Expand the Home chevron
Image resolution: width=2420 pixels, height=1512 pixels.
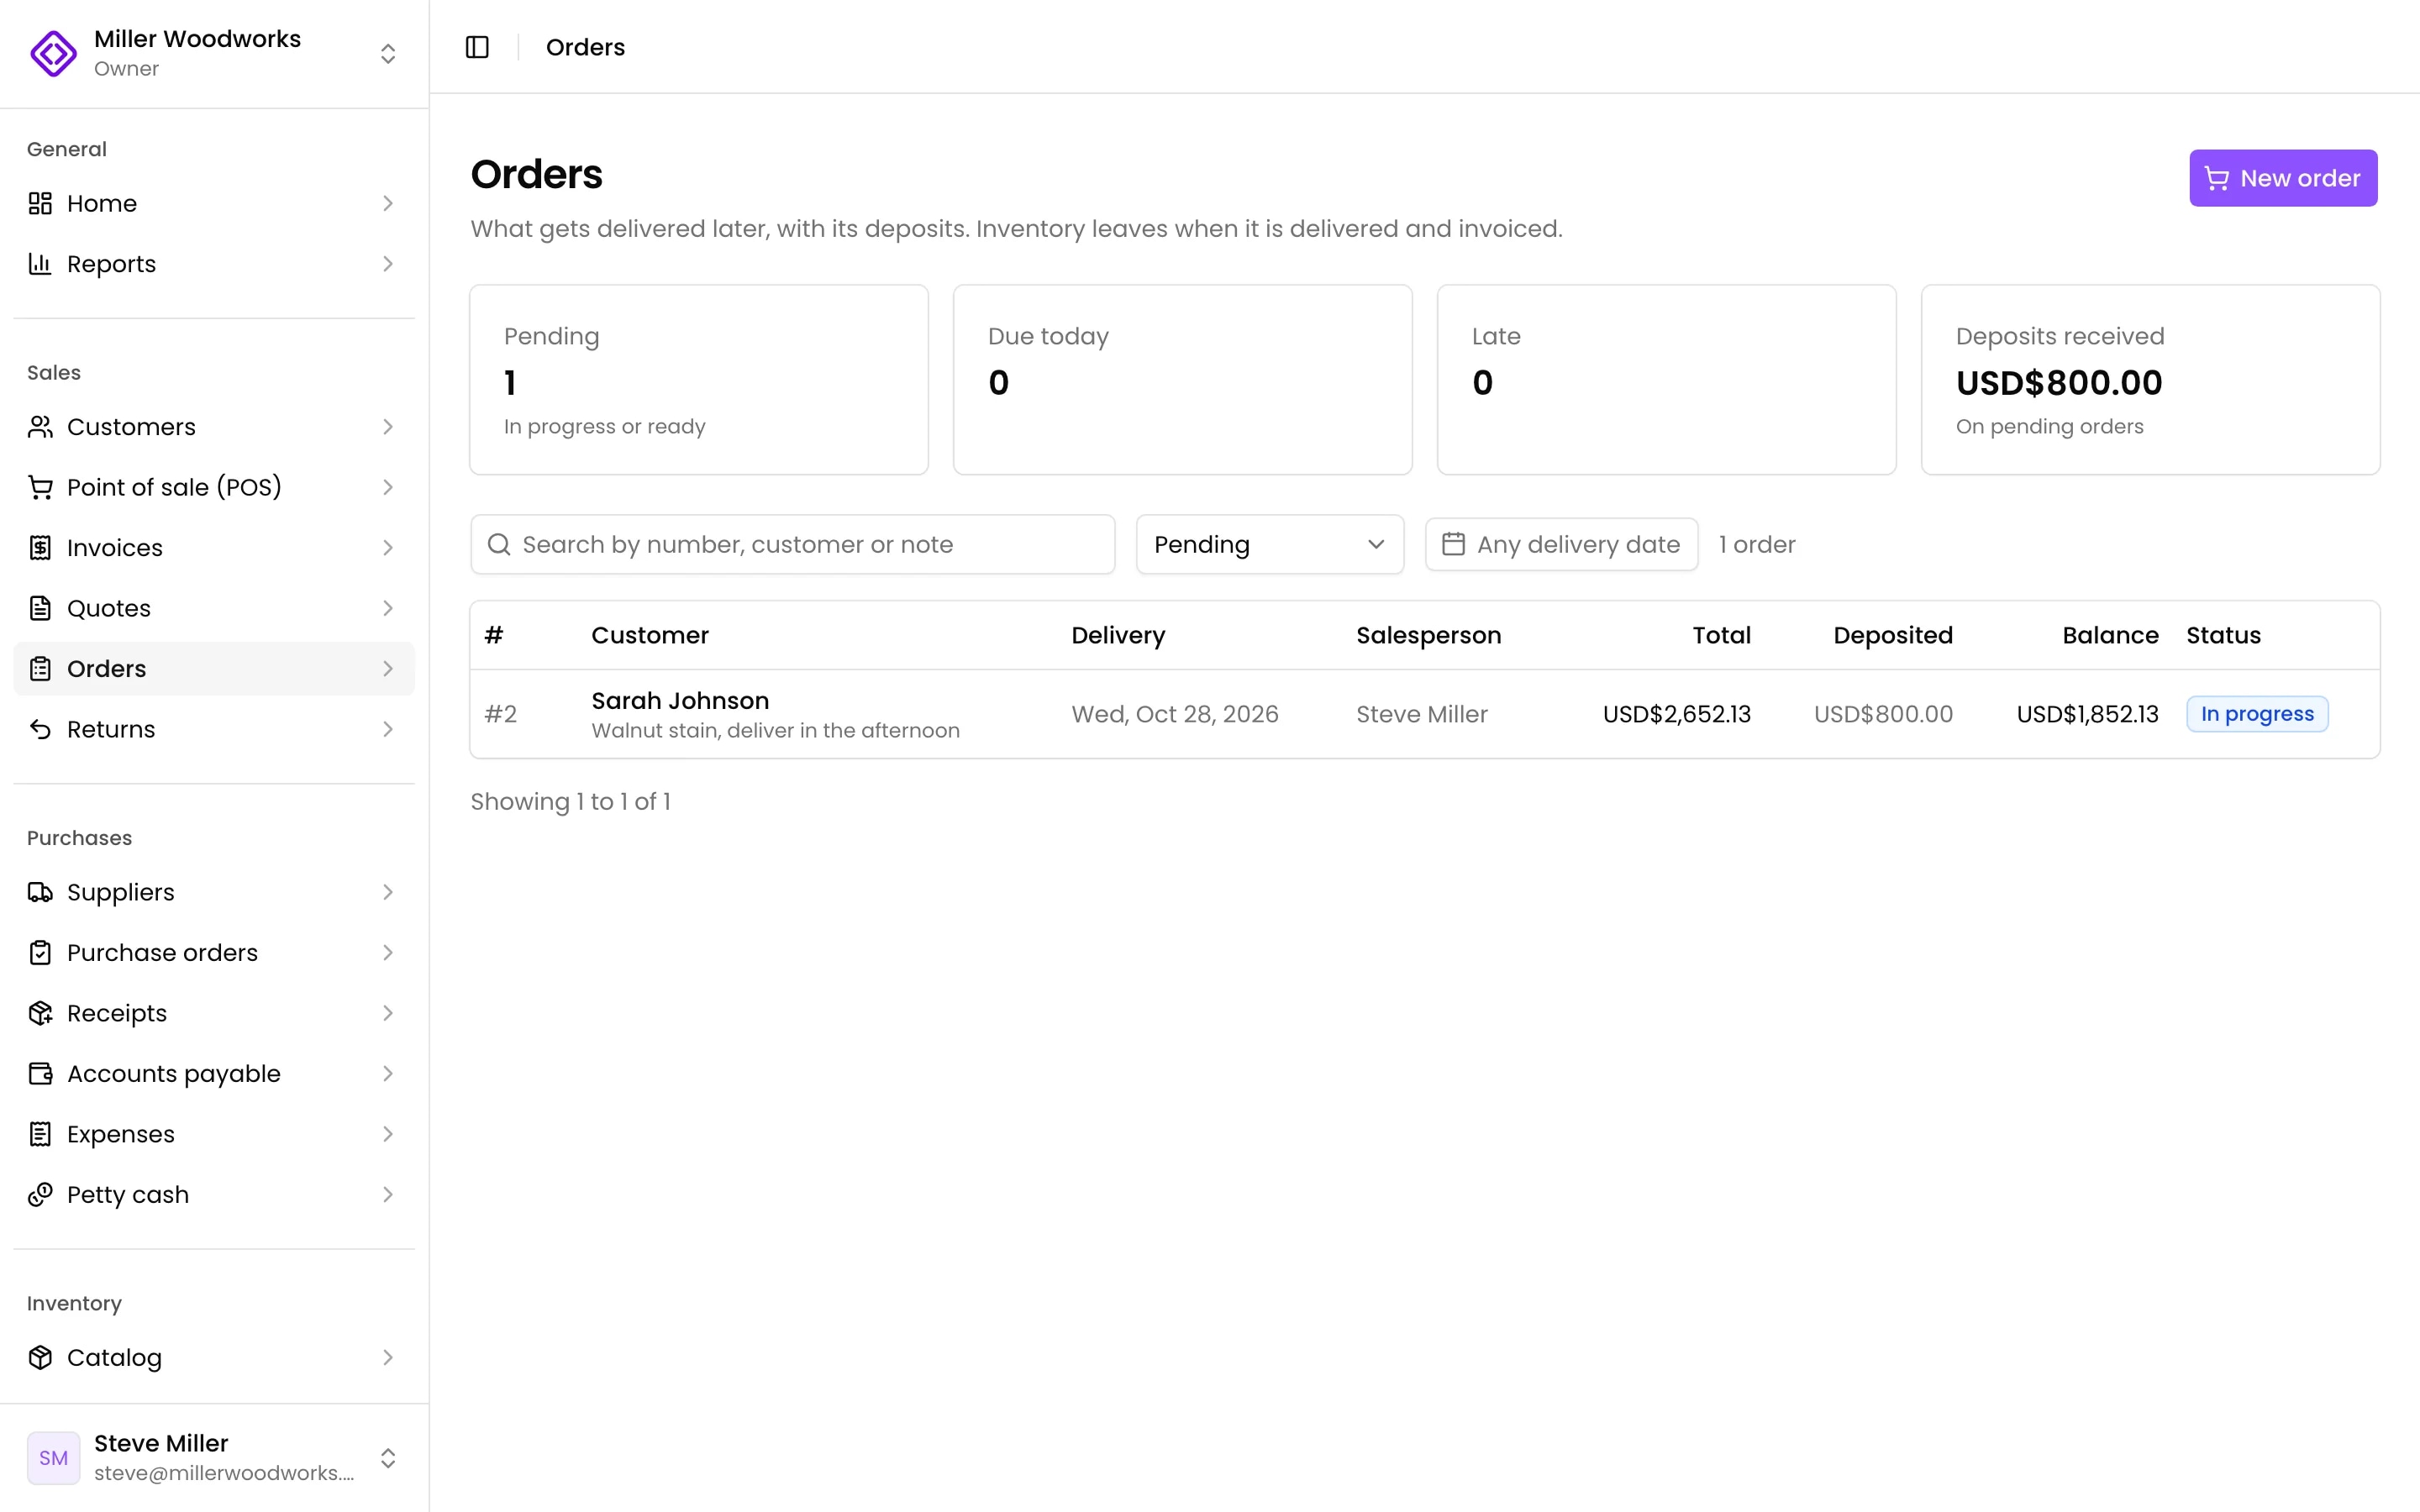388,203
